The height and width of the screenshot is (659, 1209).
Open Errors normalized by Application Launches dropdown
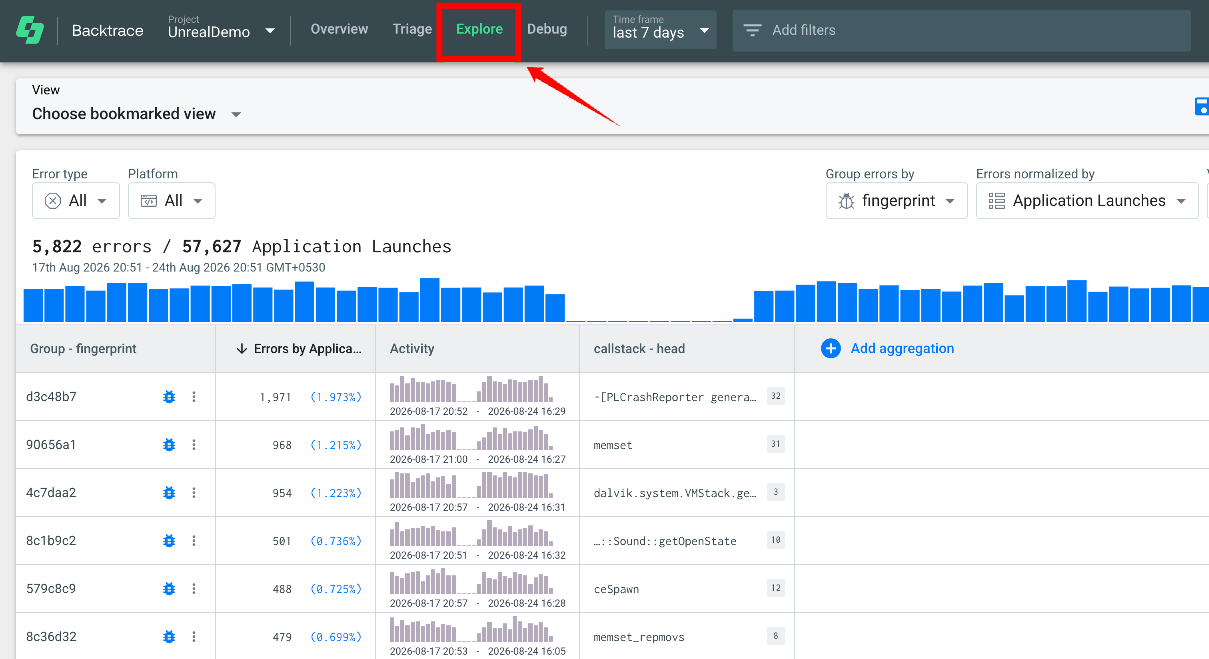pyautogui.click(x=1087, y=201)
